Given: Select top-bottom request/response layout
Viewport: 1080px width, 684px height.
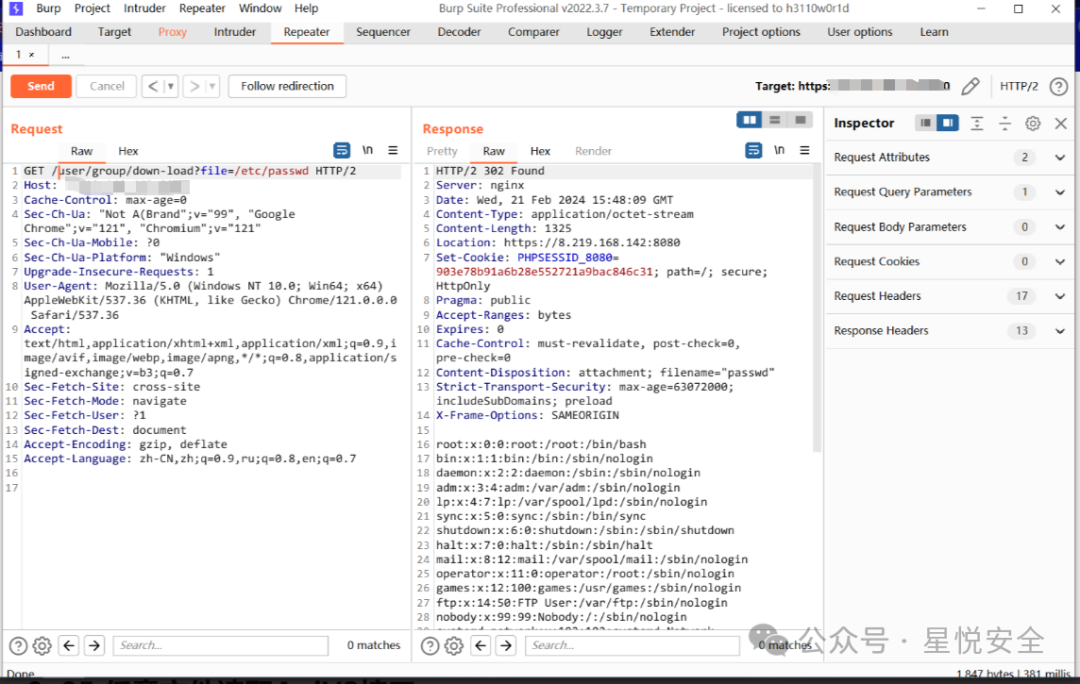Looking at the screenshot, I should (775, 120).
